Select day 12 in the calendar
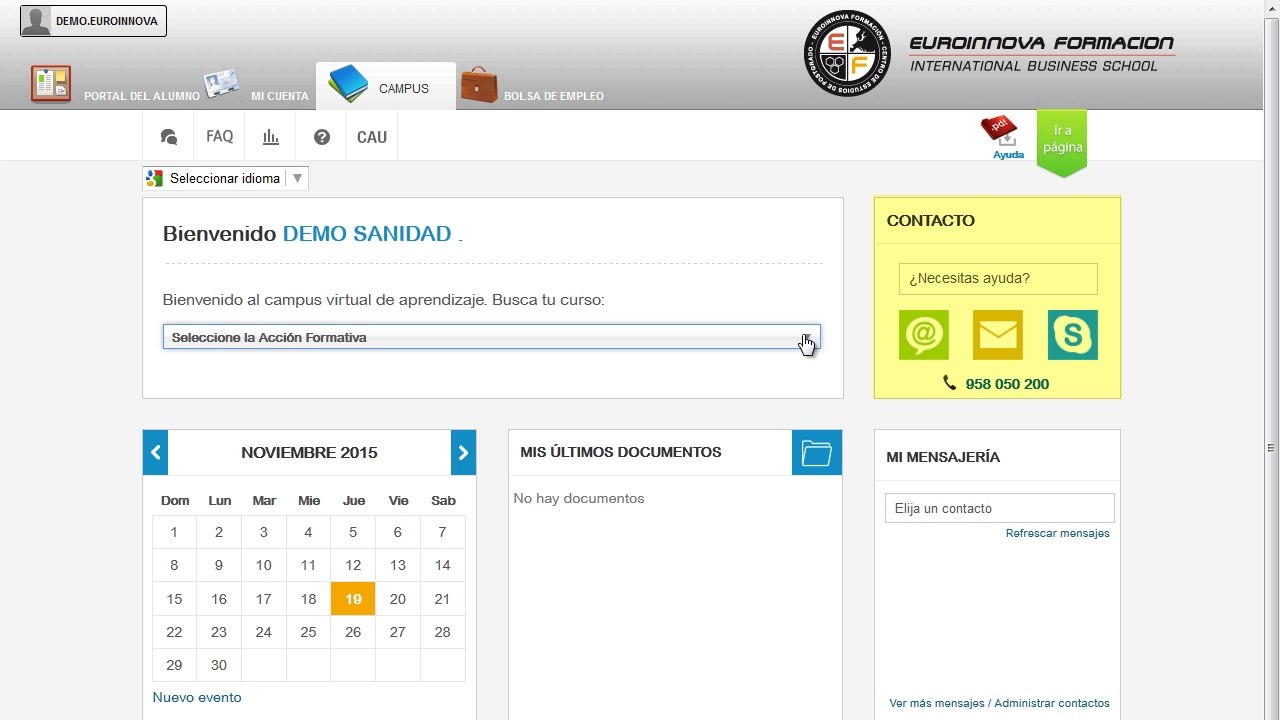This screenshot has width=1280, height=720. click(353, 565)
